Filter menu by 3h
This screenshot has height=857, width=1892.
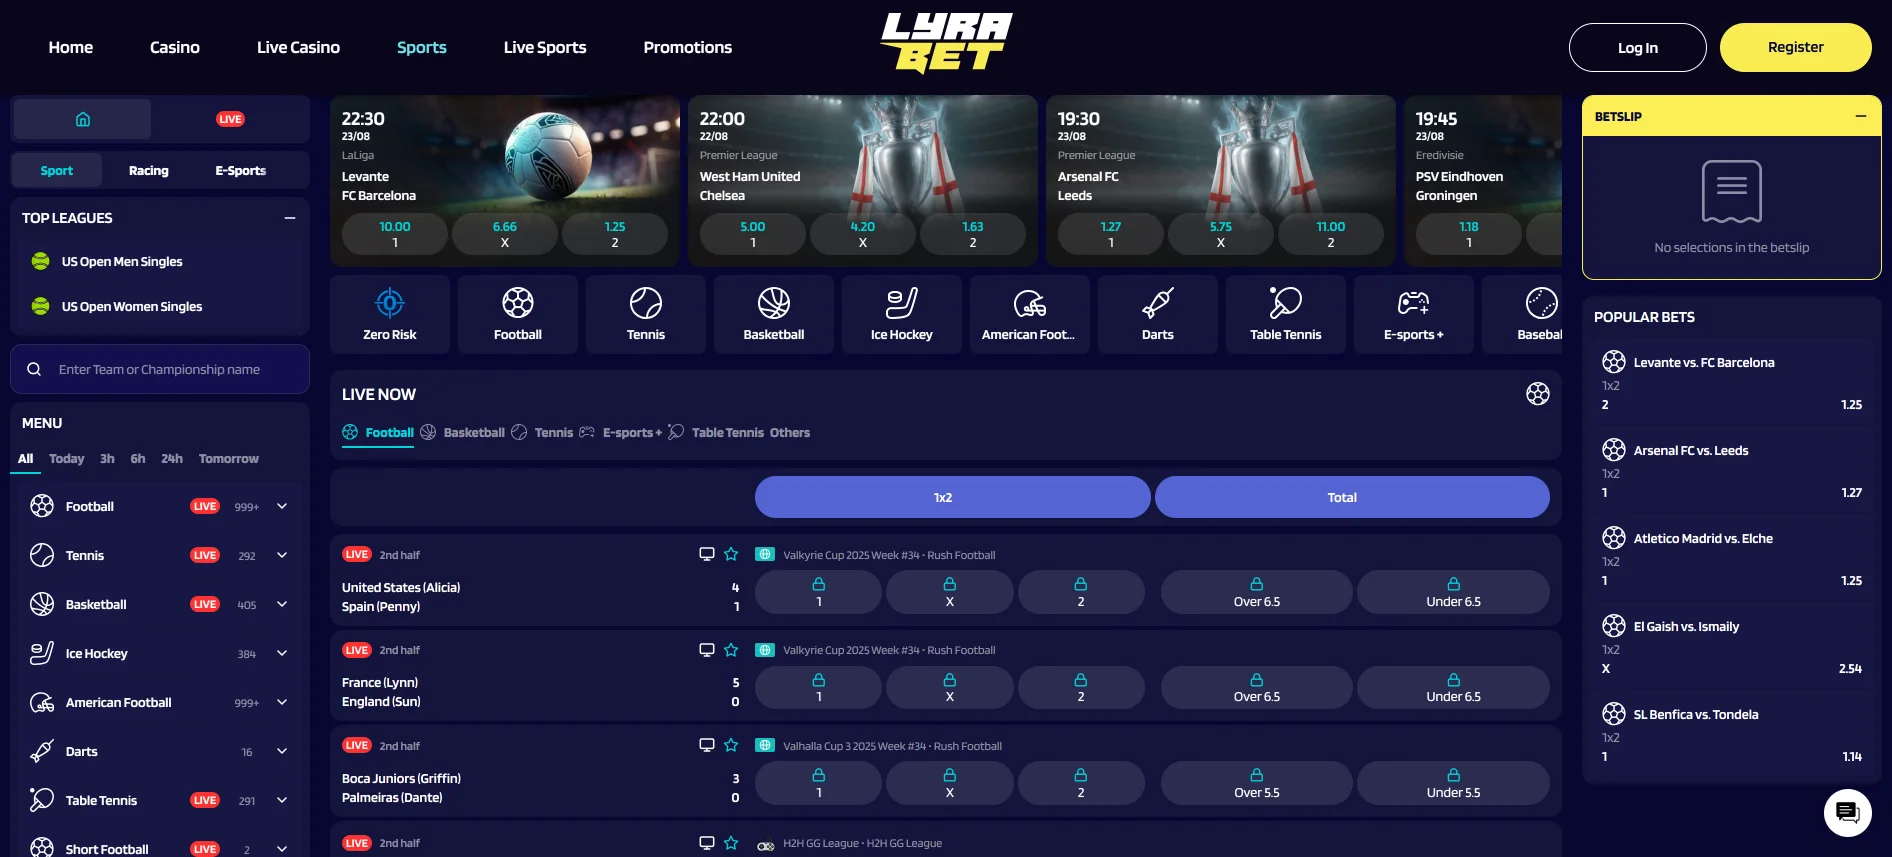(107, 458)
